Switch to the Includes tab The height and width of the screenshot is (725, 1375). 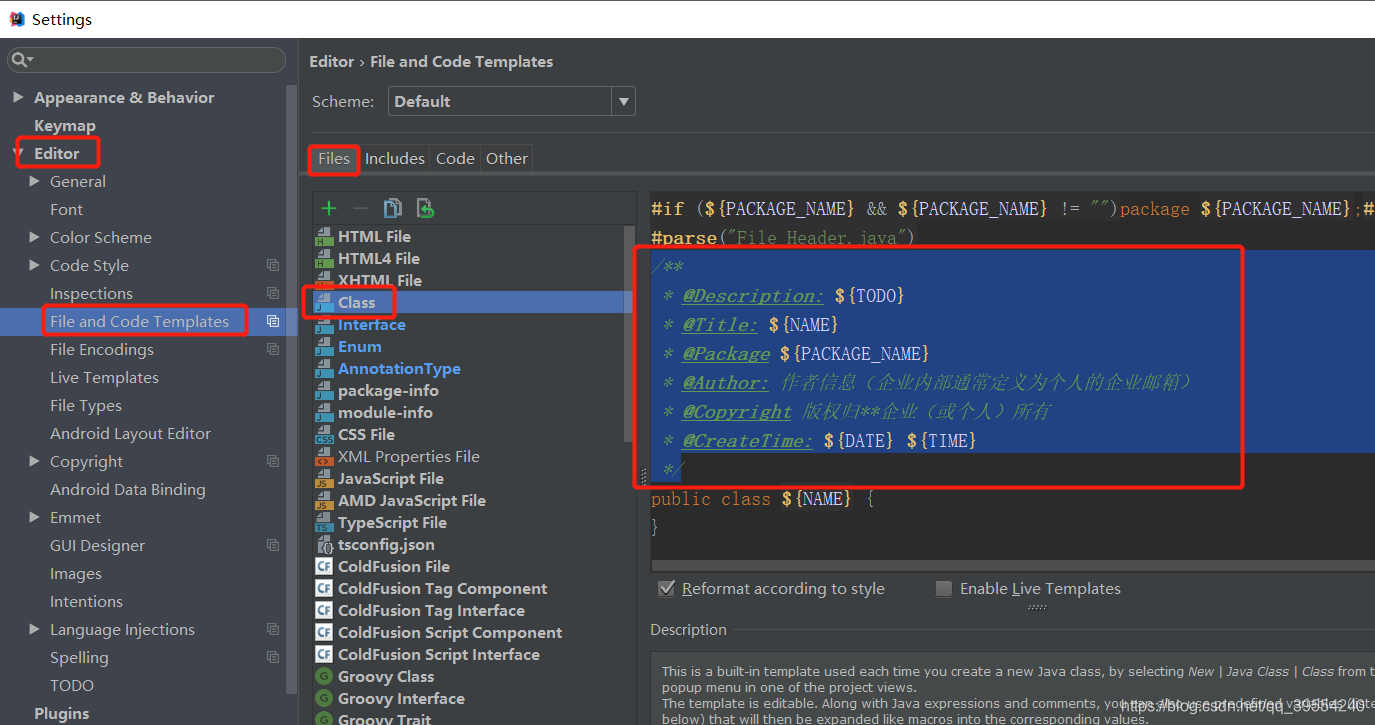point(394,158)
